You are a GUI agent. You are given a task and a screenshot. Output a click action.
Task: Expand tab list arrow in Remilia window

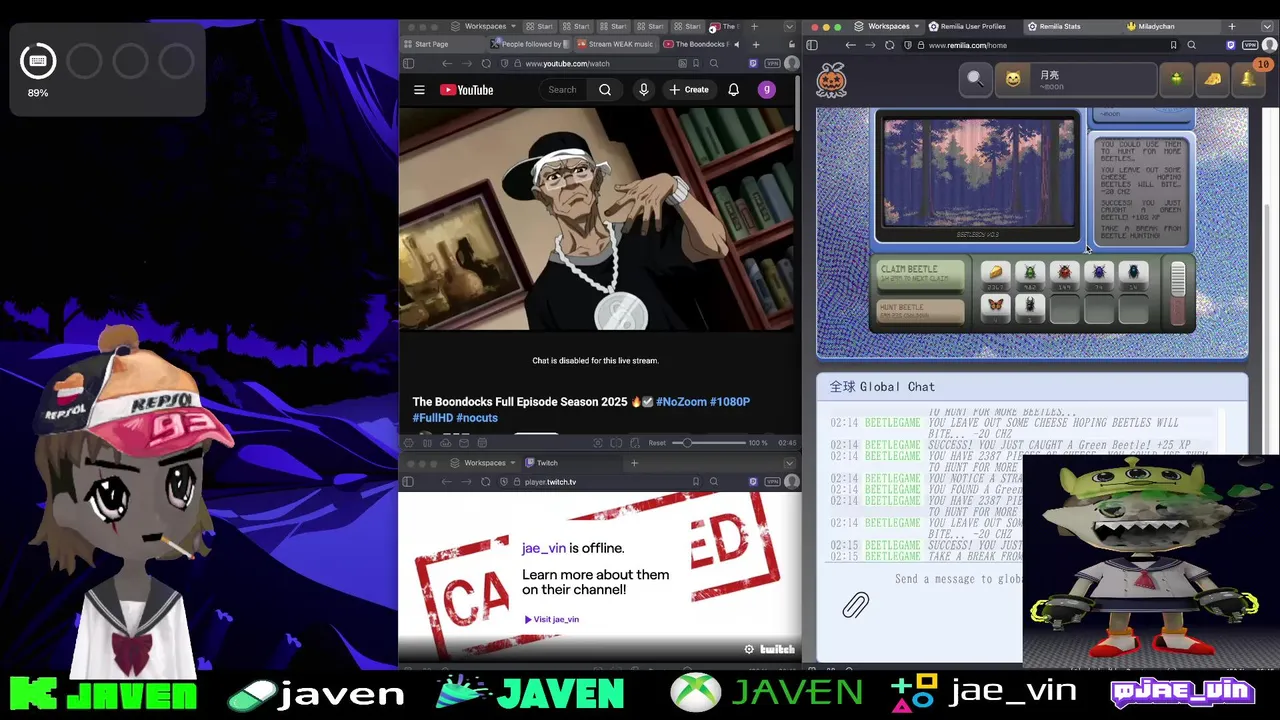[x=1265, y=27]
